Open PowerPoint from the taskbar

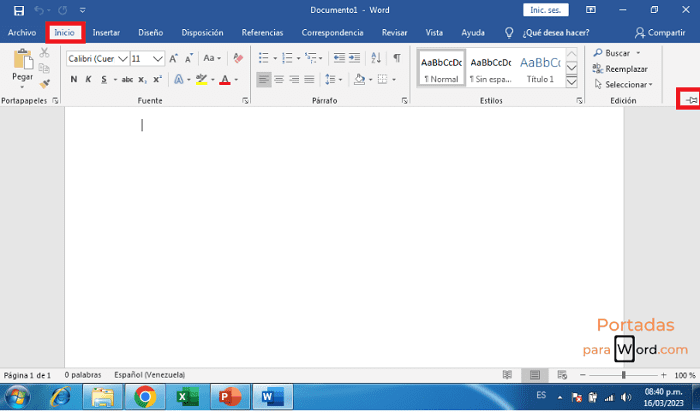tap(229, 397)
